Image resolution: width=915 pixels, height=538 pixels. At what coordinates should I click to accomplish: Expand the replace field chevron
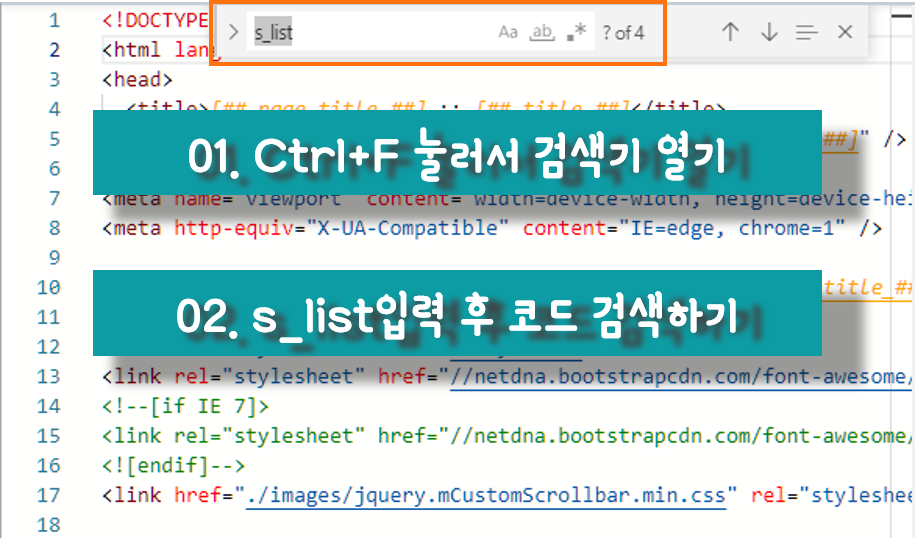tap(233, 32)
